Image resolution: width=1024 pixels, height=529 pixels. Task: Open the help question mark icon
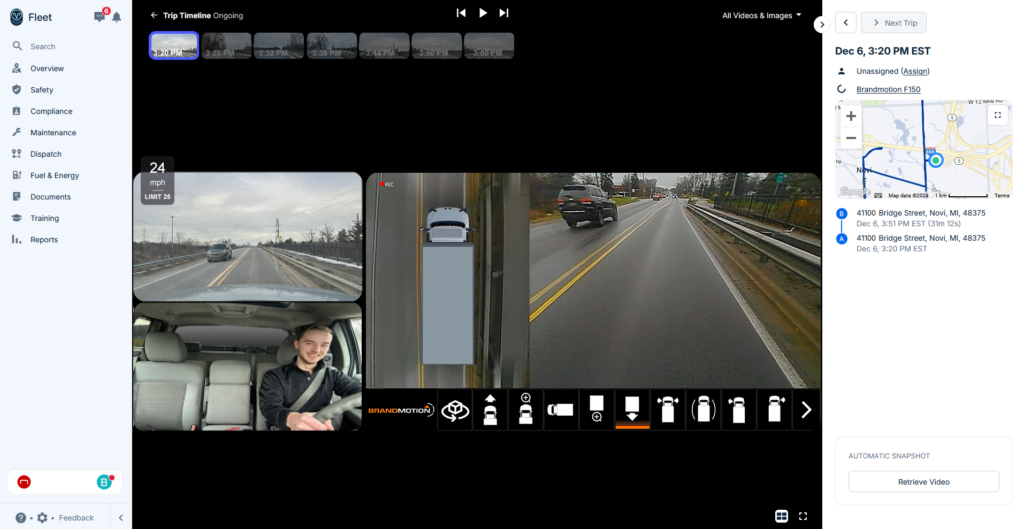21,518
